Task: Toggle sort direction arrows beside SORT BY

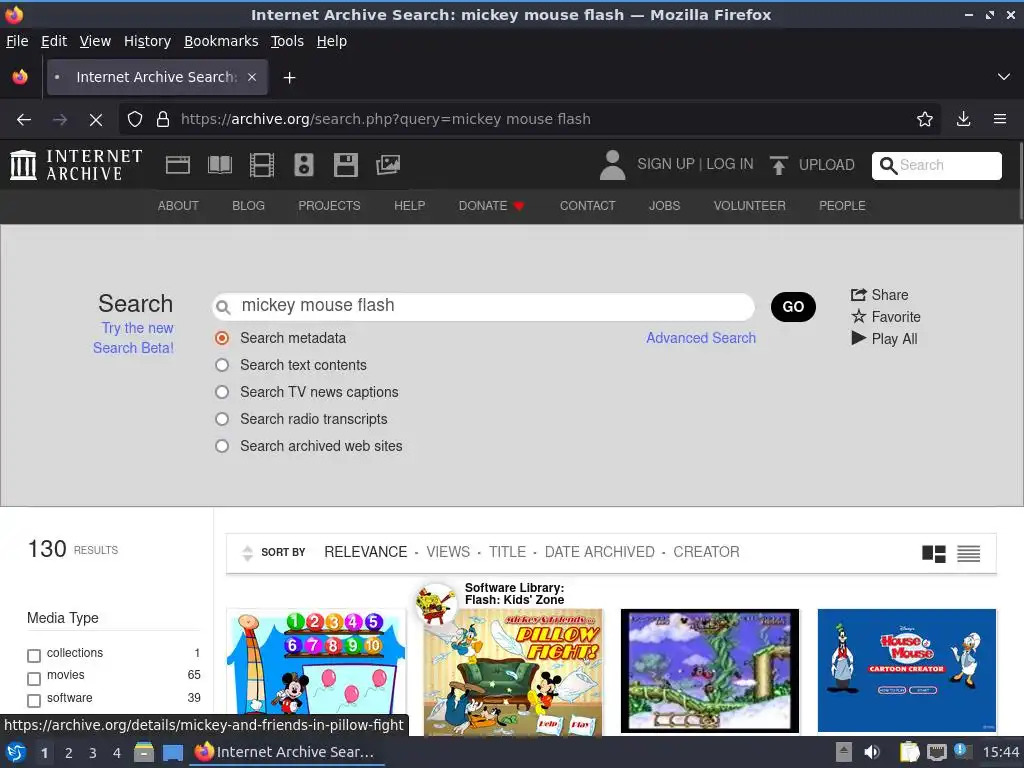Action: tap(247, 552)
